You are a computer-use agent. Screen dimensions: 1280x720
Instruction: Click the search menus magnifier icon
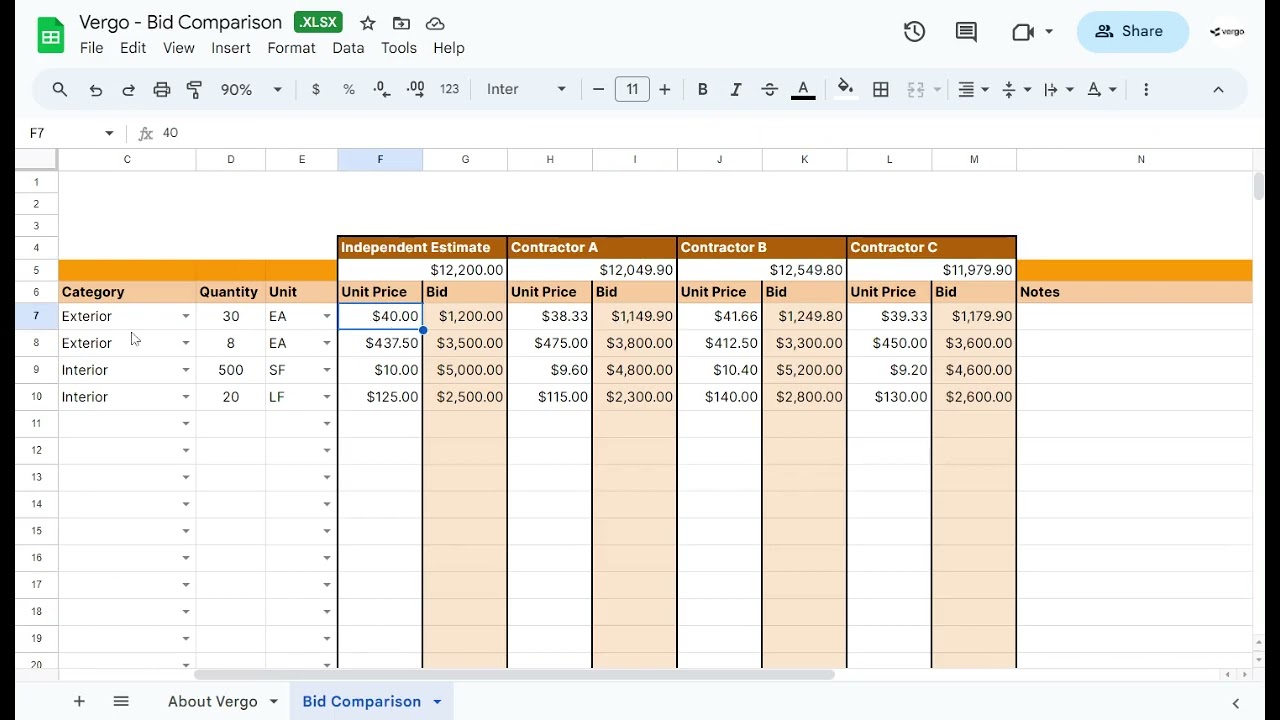click(60, 90)
